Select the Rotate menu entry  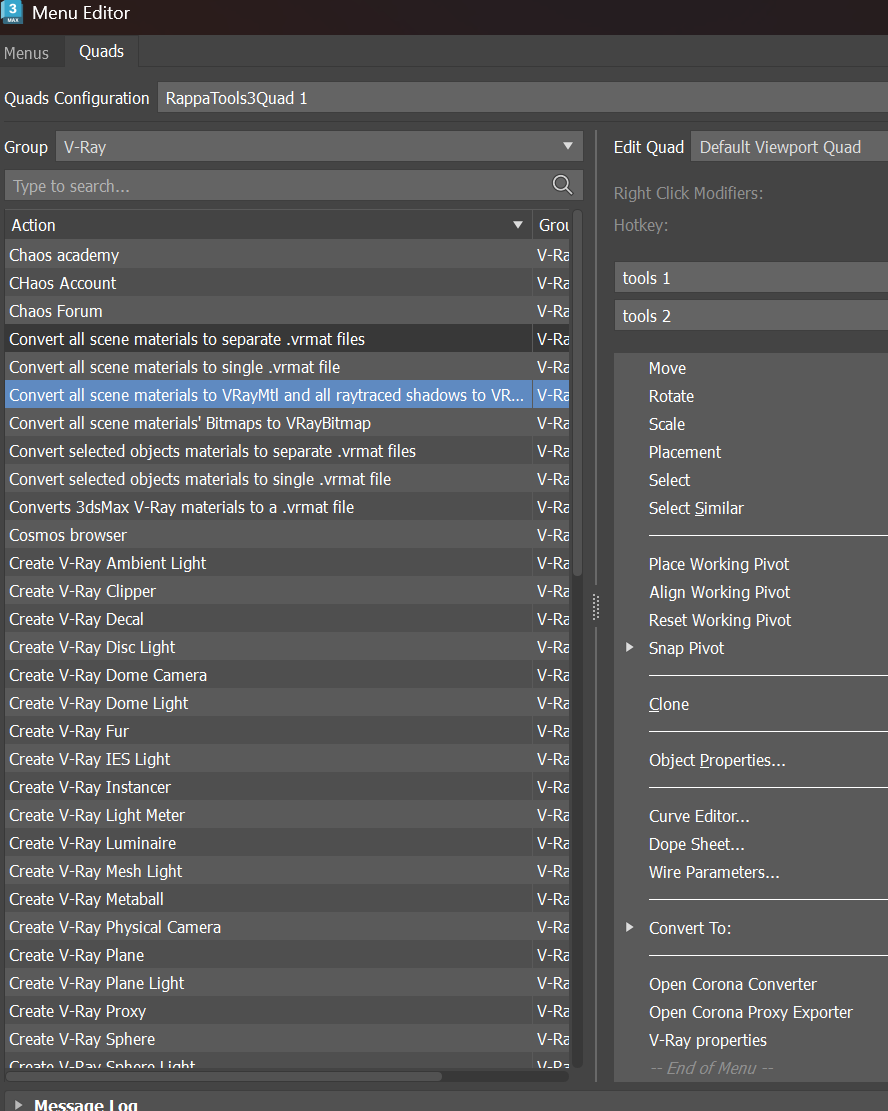[x=671, y=396]
